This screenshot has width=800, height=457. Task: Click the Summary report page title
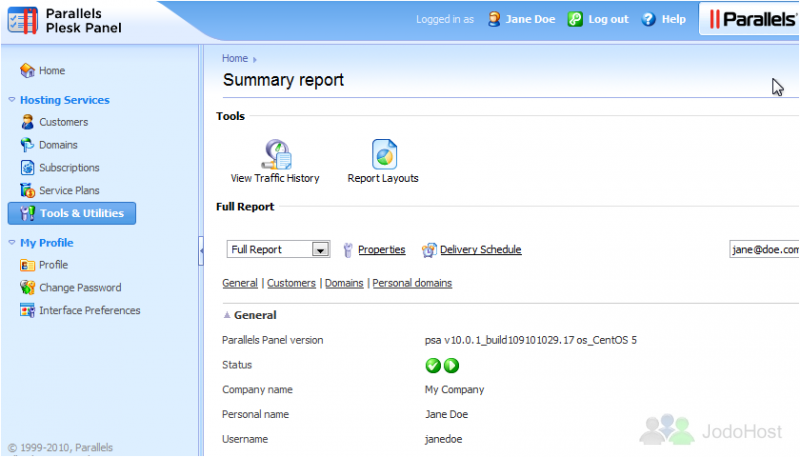click(x=283, y=80)
